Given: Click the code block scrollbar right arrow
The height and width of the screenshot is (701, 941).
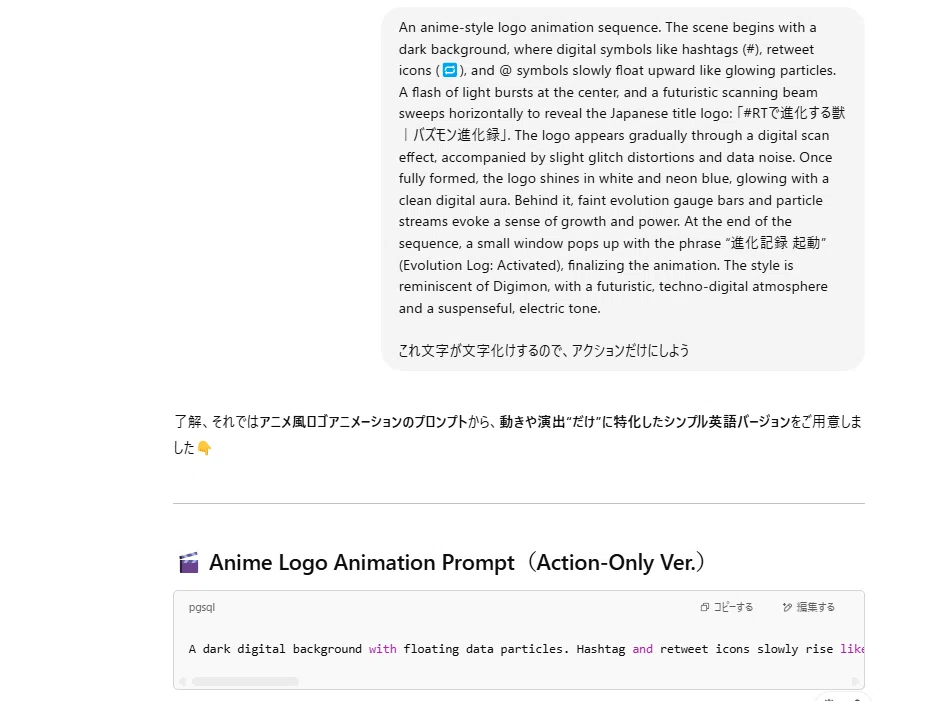Looking at the screenshot, I should point(855,681).
